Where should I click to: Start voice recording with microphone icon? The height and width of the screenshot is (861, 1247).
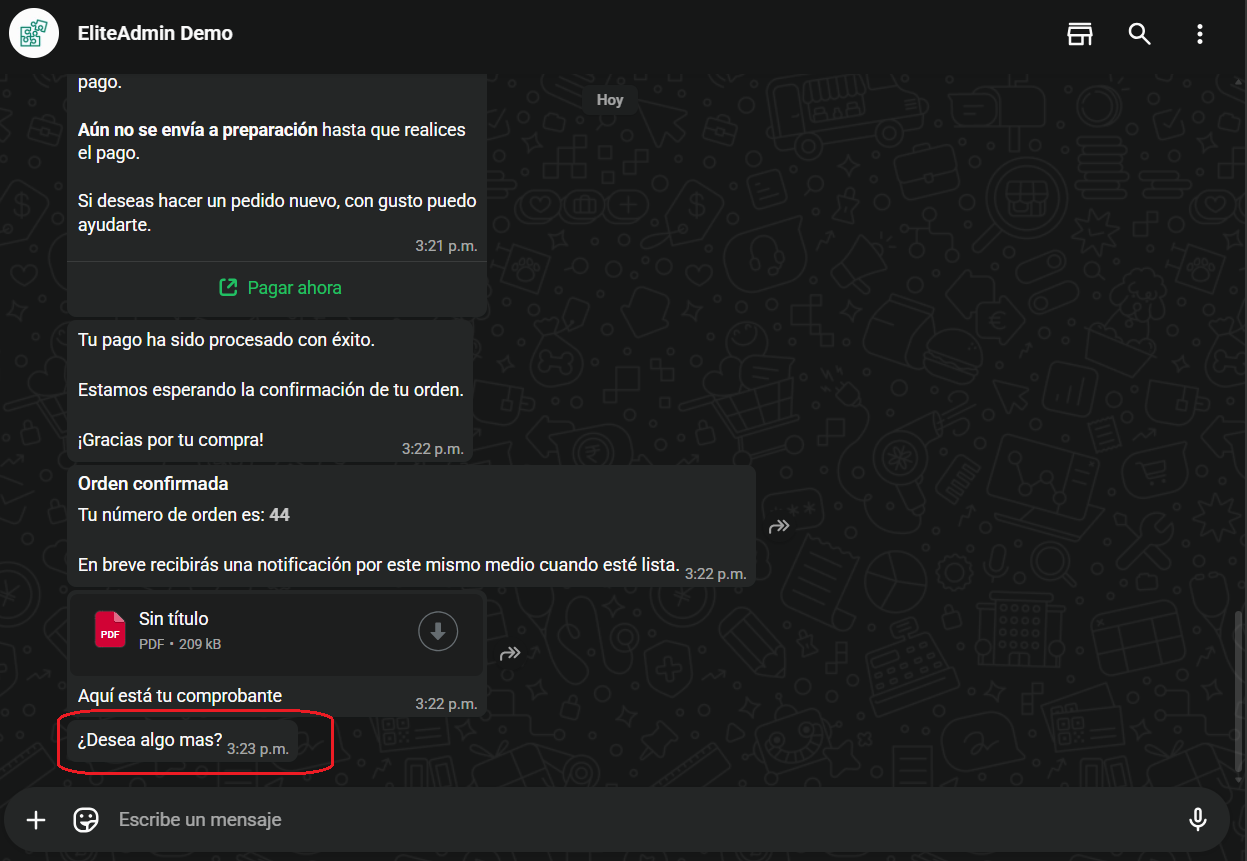tap(1197, 820)
